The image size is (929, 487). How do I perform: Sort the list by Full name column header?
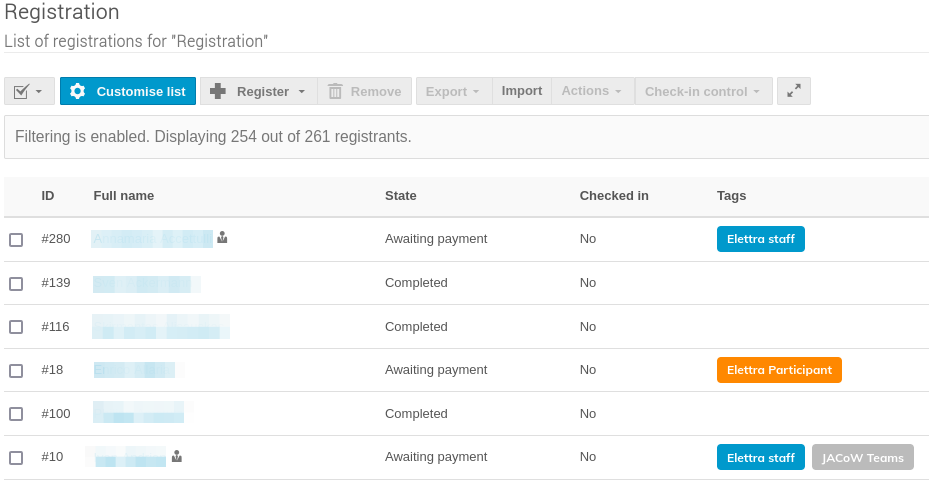pyautogui.click(x=123, y=195)
